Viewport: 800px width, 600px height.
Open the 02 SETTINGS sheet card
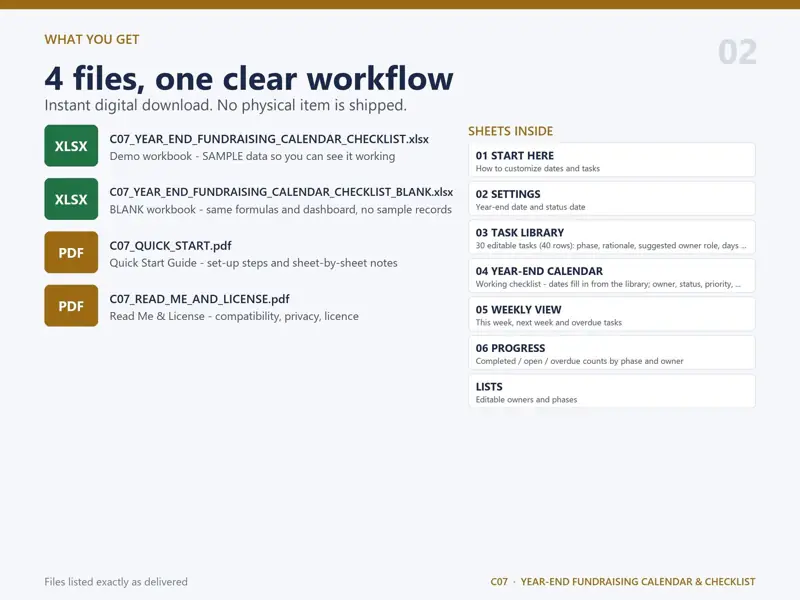(612, 198)
